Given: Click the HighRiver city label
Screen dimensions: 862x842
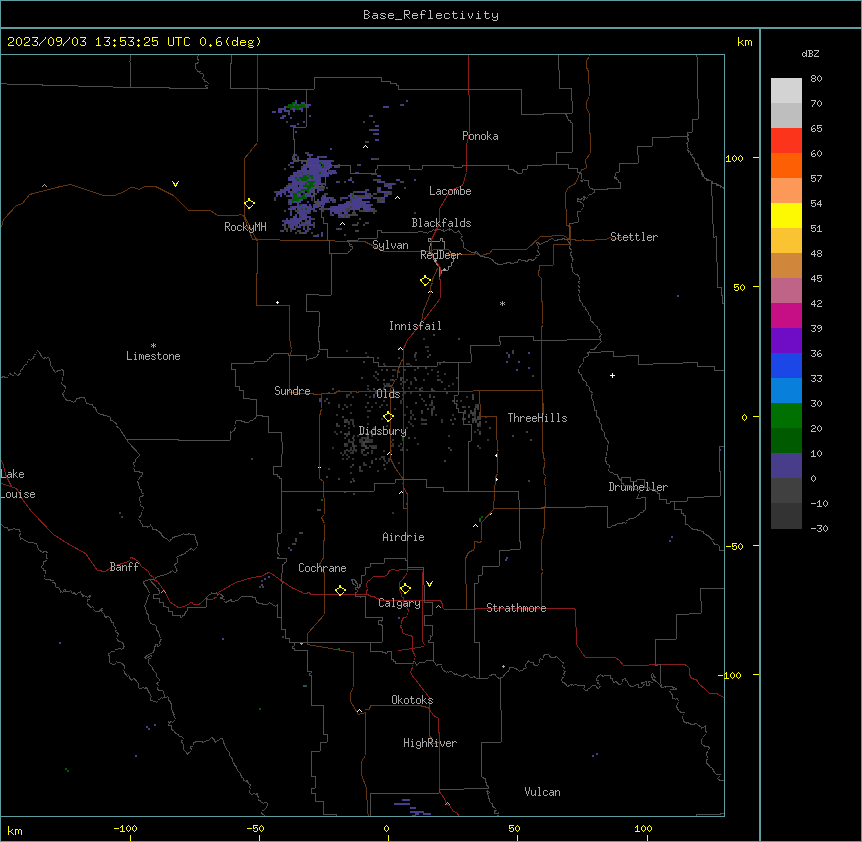Looking at the screenshot, I should point(430,743).
